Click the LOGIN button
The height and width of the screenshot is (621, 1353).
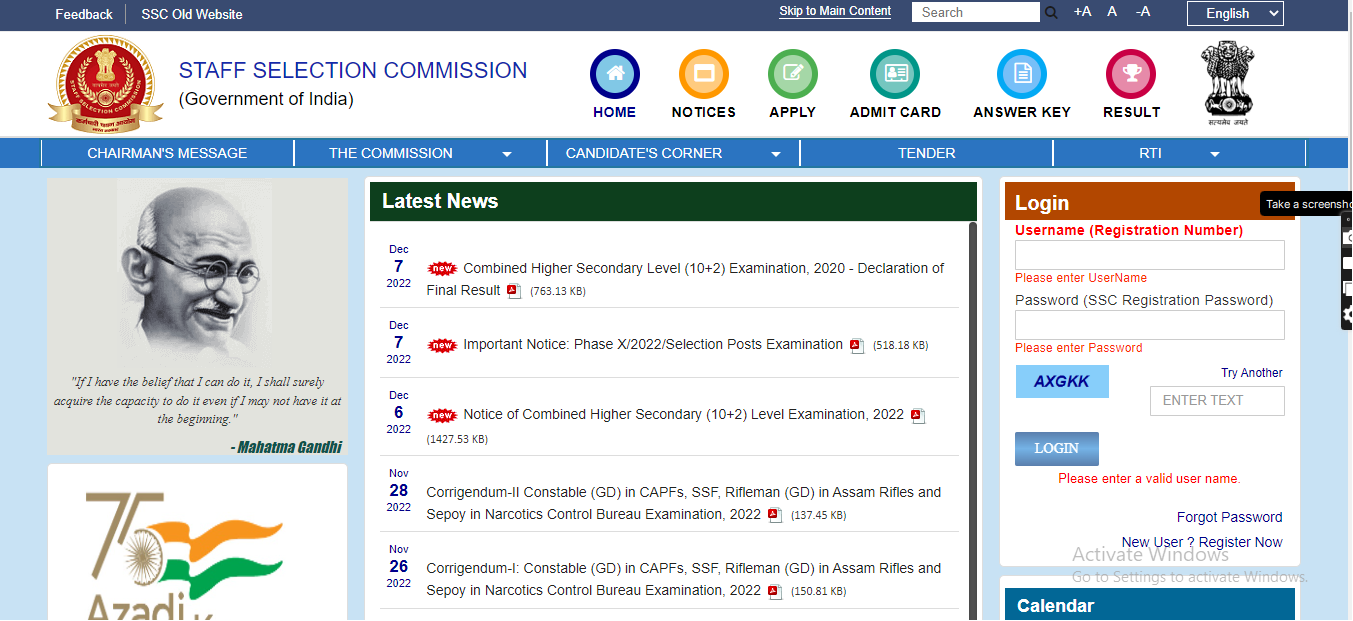coord(1057,448)
